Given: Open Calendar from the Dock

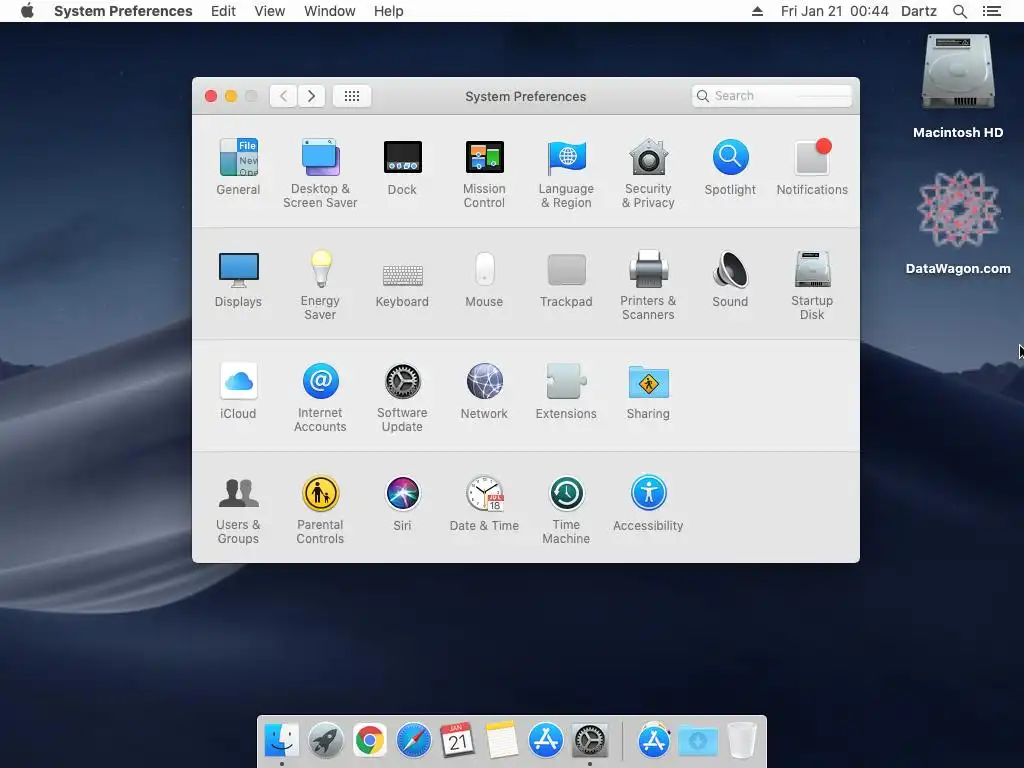Looking at the screenshot, I should pyautogui.click(x=457, y=741).
